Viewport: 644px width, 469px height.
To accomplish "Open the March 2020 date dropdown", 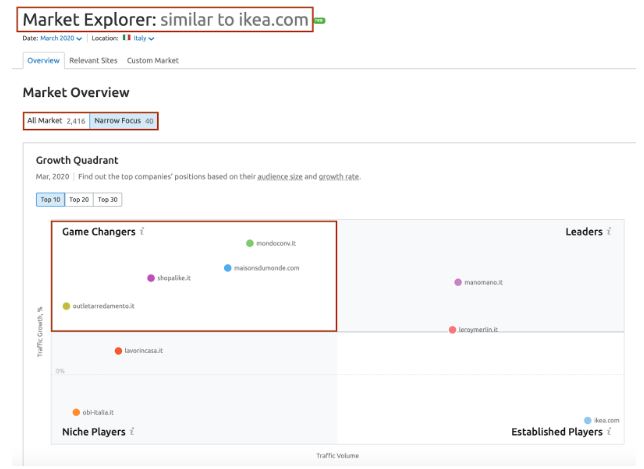I will 61,38.
